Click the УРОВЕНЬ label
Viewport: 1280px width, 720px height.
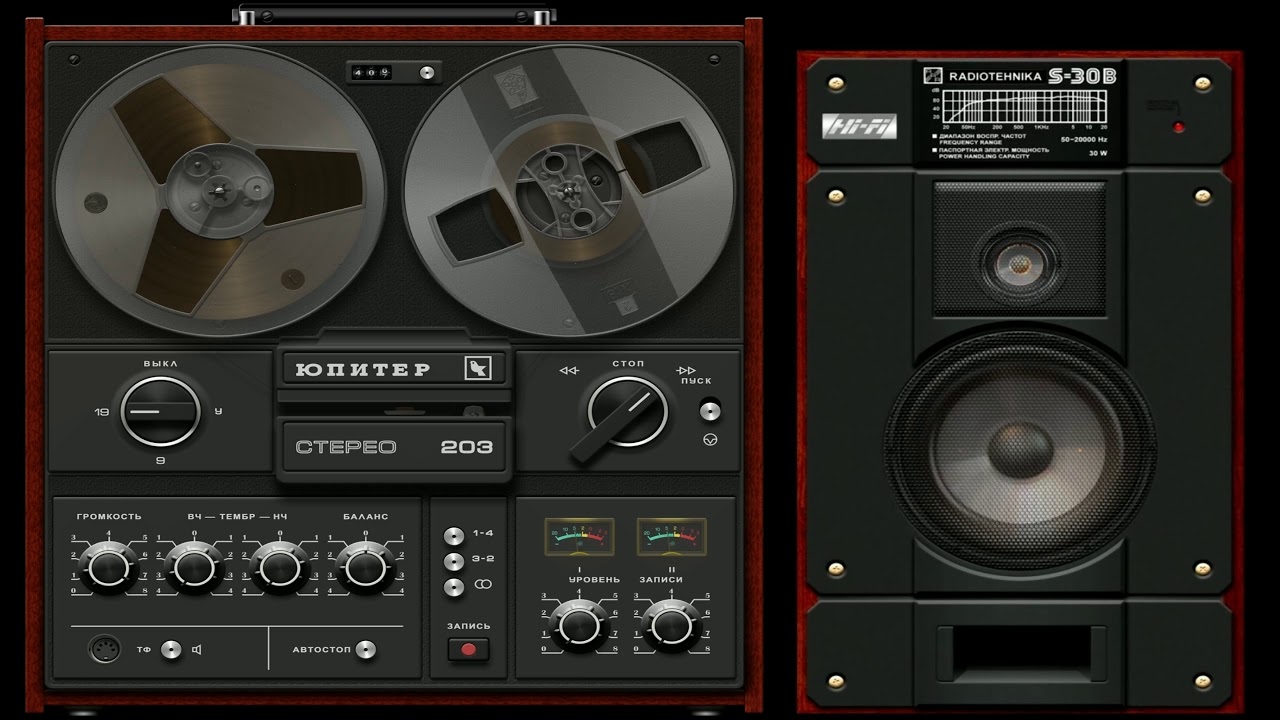[594, 580]
